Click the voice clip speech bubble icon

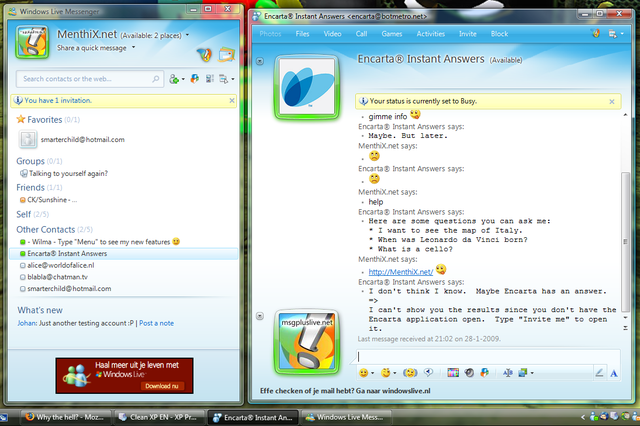(429, 372)
